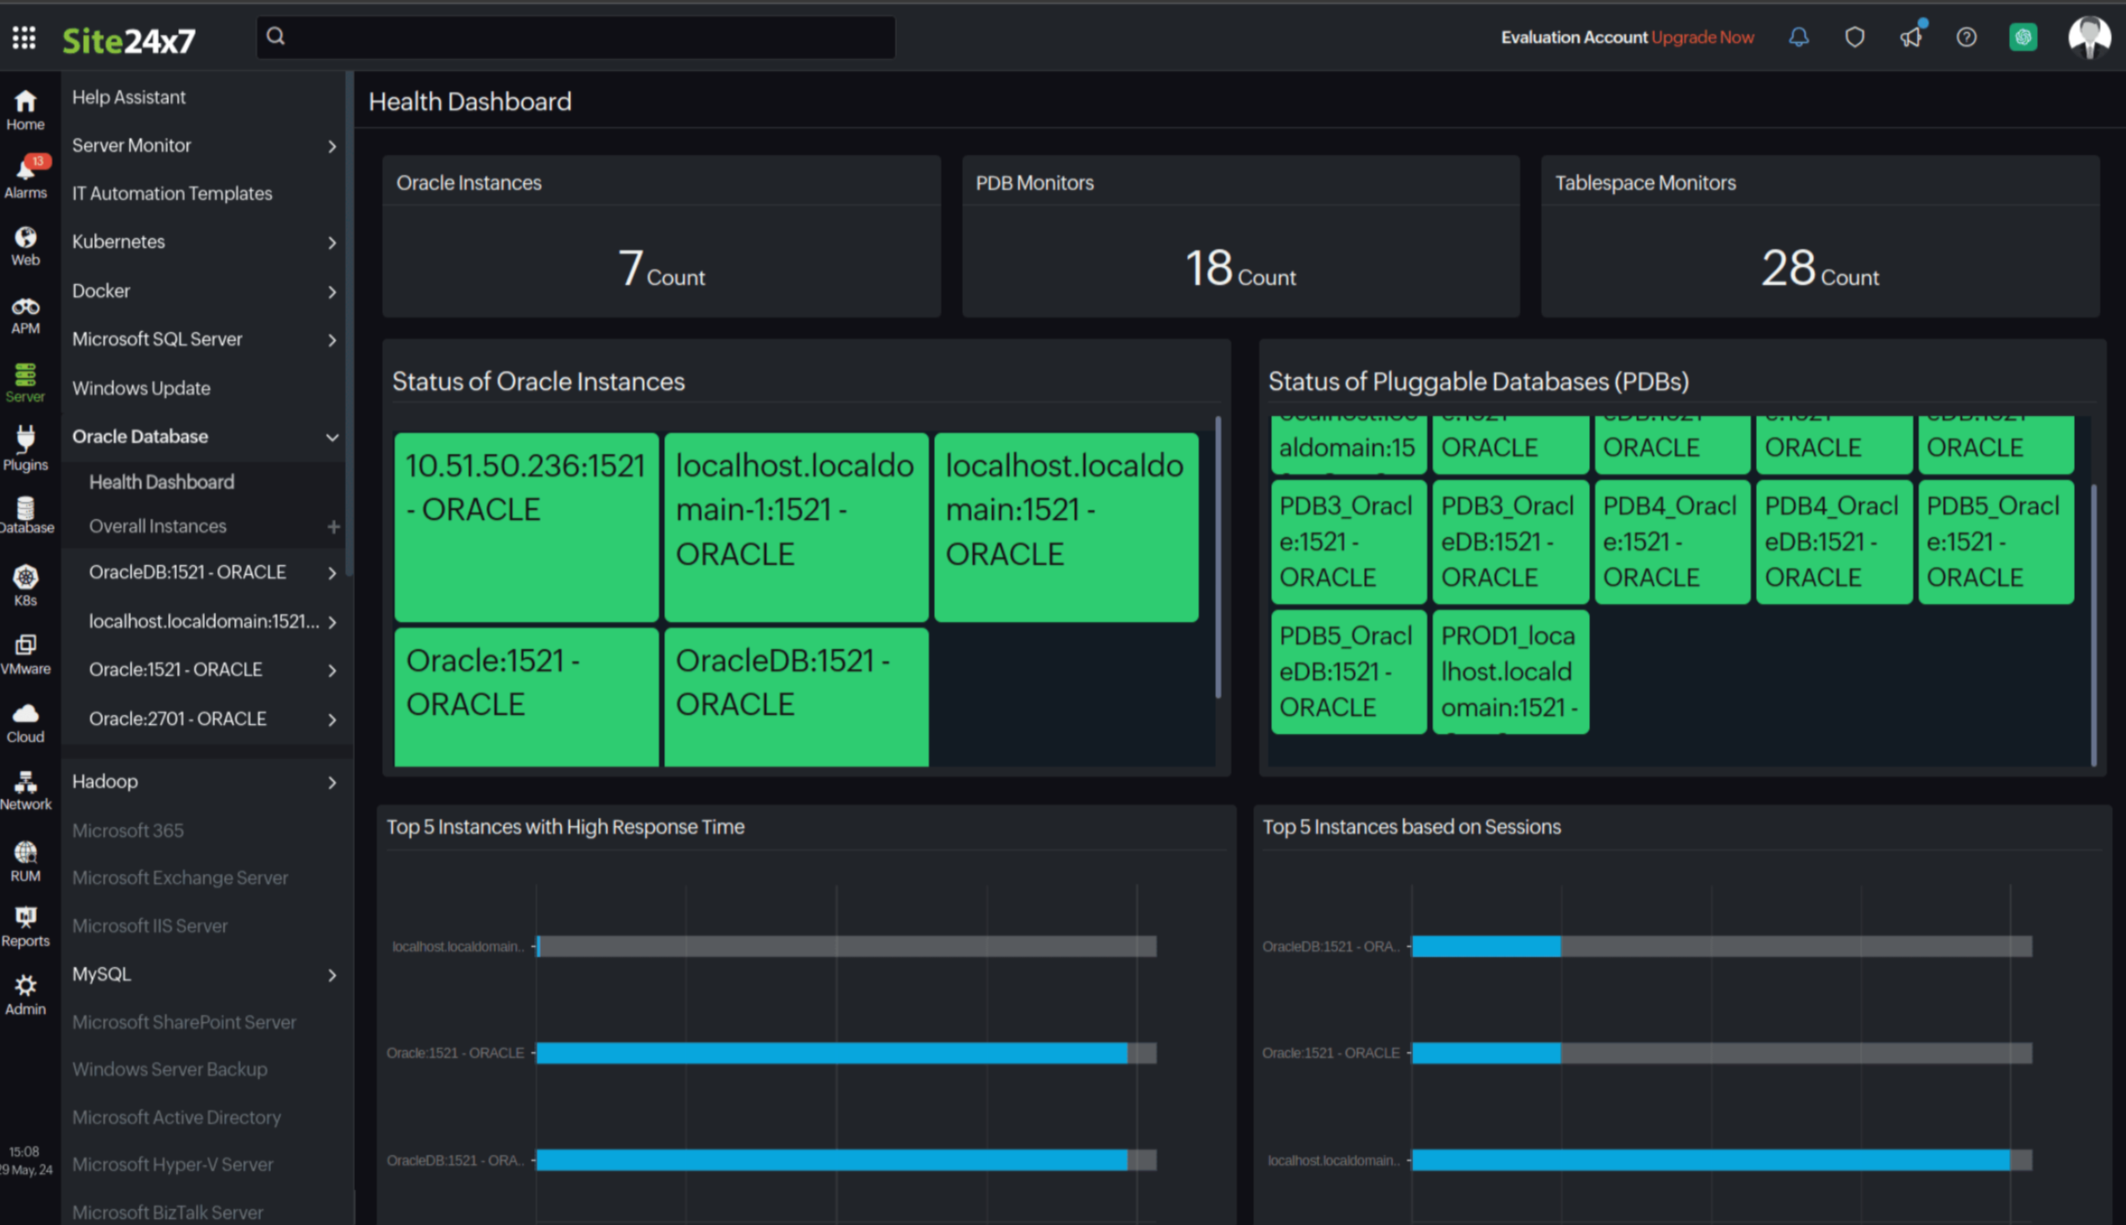The image size is (2126, 1225).
Task: Add a monitor via Overall Instances plus icon
Action: (335, 526)
